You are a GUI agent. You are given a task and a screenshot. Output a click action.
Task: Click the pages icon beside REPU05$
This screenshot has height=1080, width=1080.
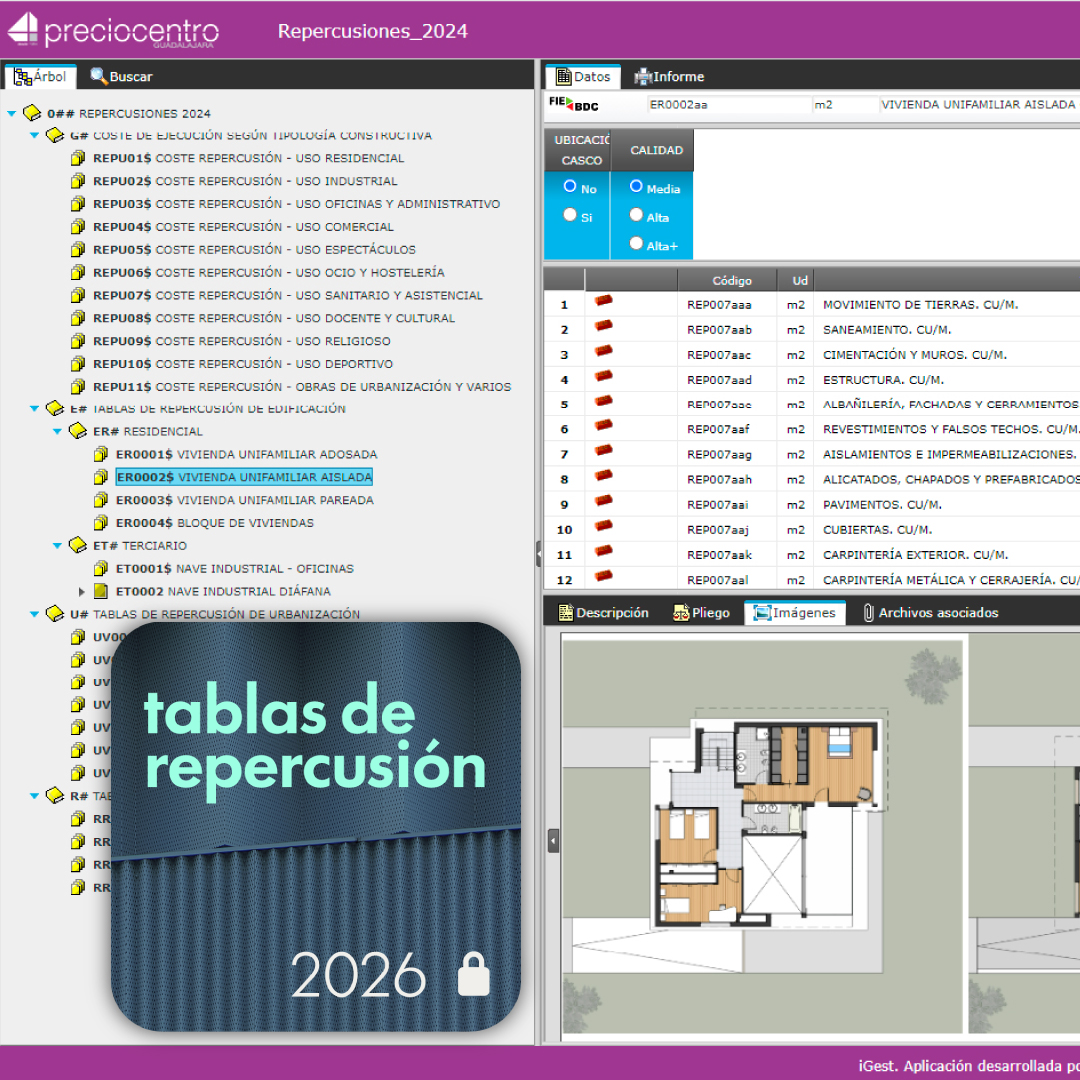pos(78,249)
